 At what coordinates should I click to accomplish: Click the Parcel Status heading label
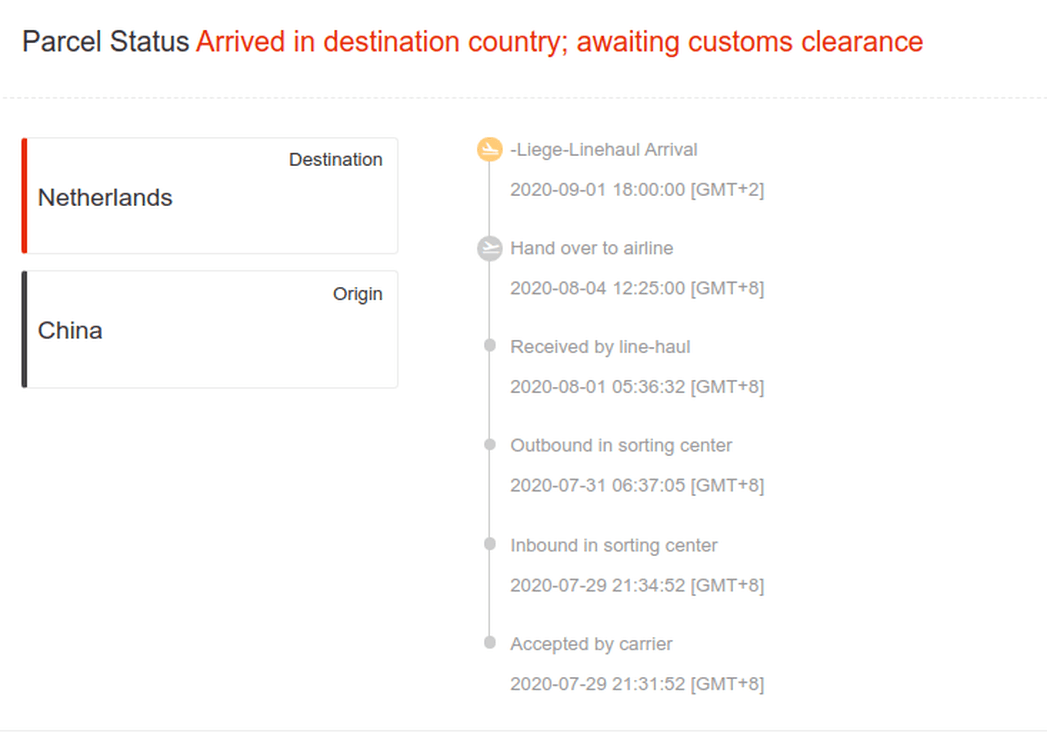[x=105, y=42]
